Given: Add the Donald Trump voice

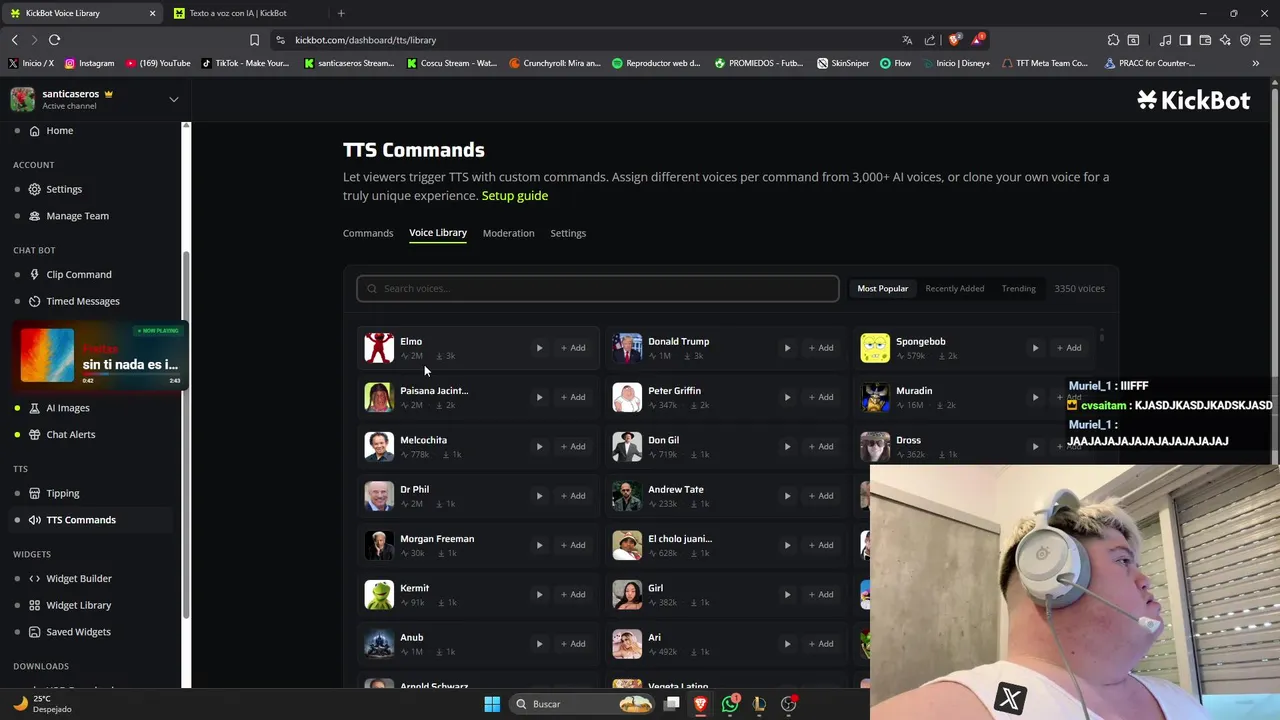Looking at the screenshot, I should pyautogui.click(x=820, y=348).
